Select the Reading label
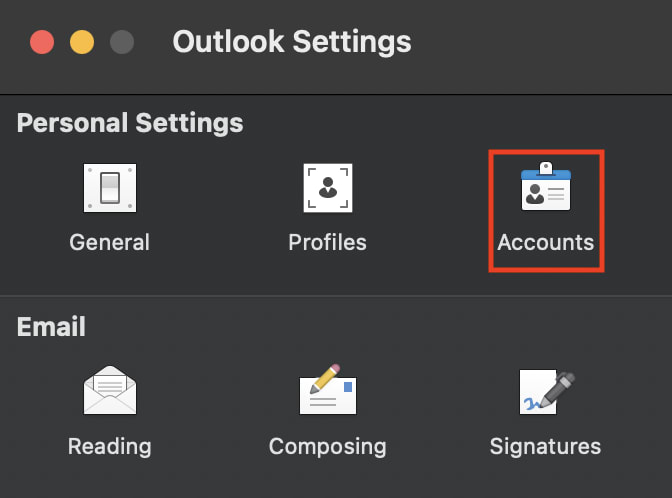This screenshot has width=672, height=498. 110,447
